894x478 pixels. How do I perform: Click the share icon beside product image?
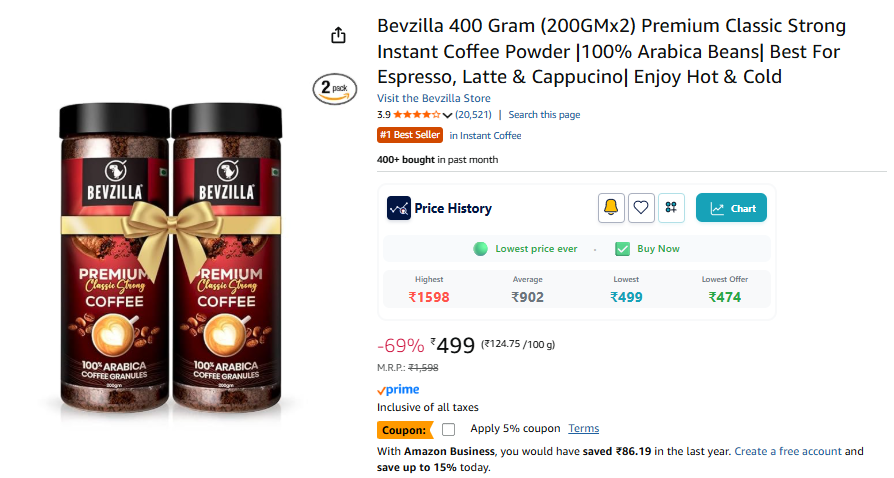click(338, 35)
